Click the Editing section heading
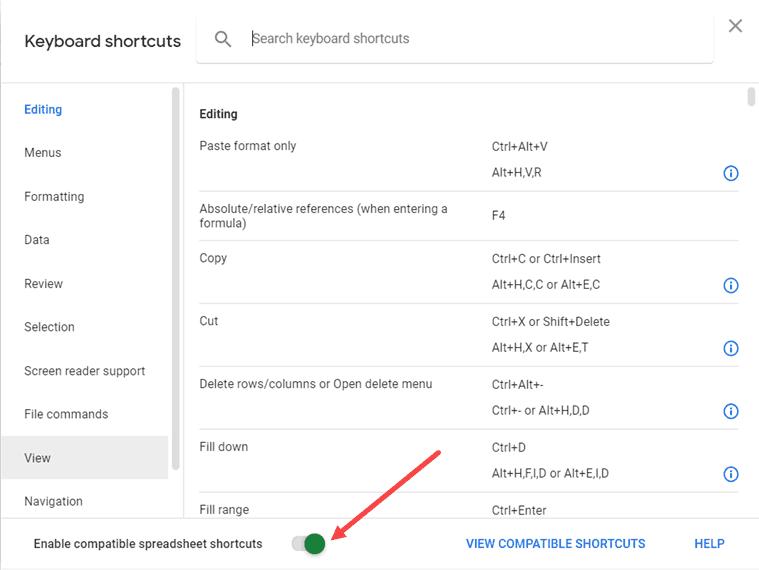Viewport: 759px width, 570px height. (x=218, y=114)
